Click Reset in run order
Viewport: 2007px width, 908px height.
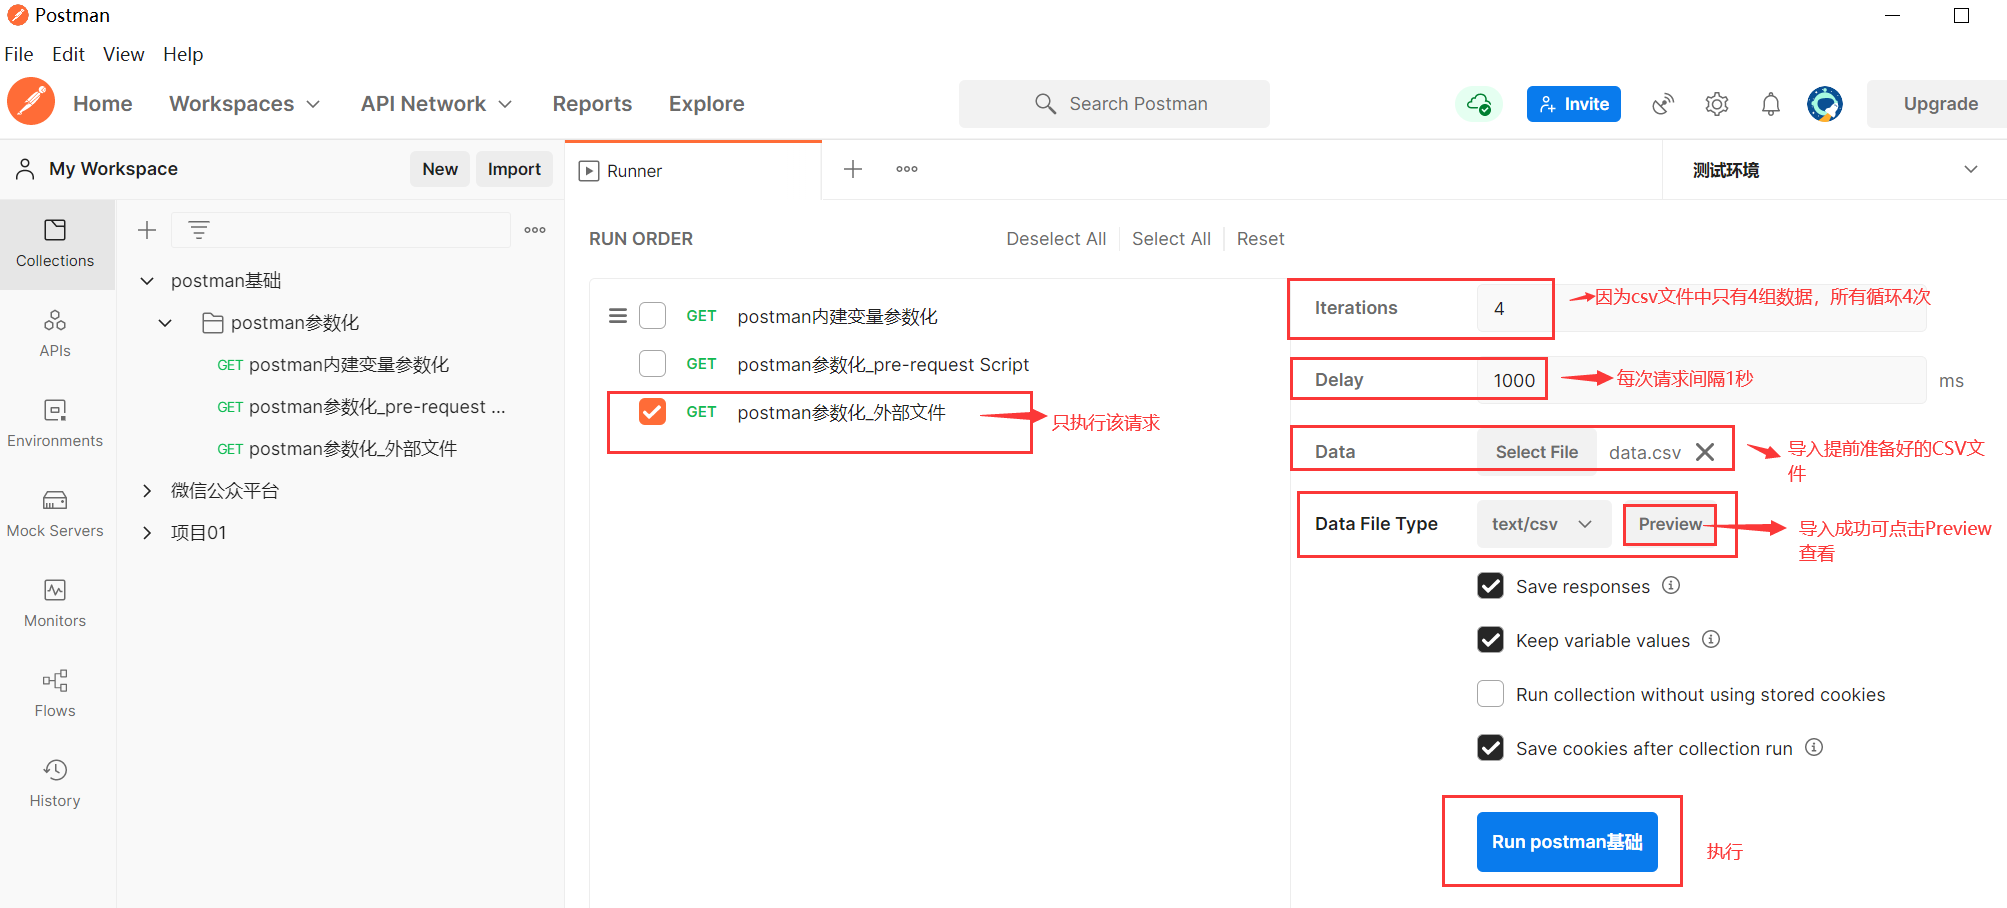point(1260,239)
